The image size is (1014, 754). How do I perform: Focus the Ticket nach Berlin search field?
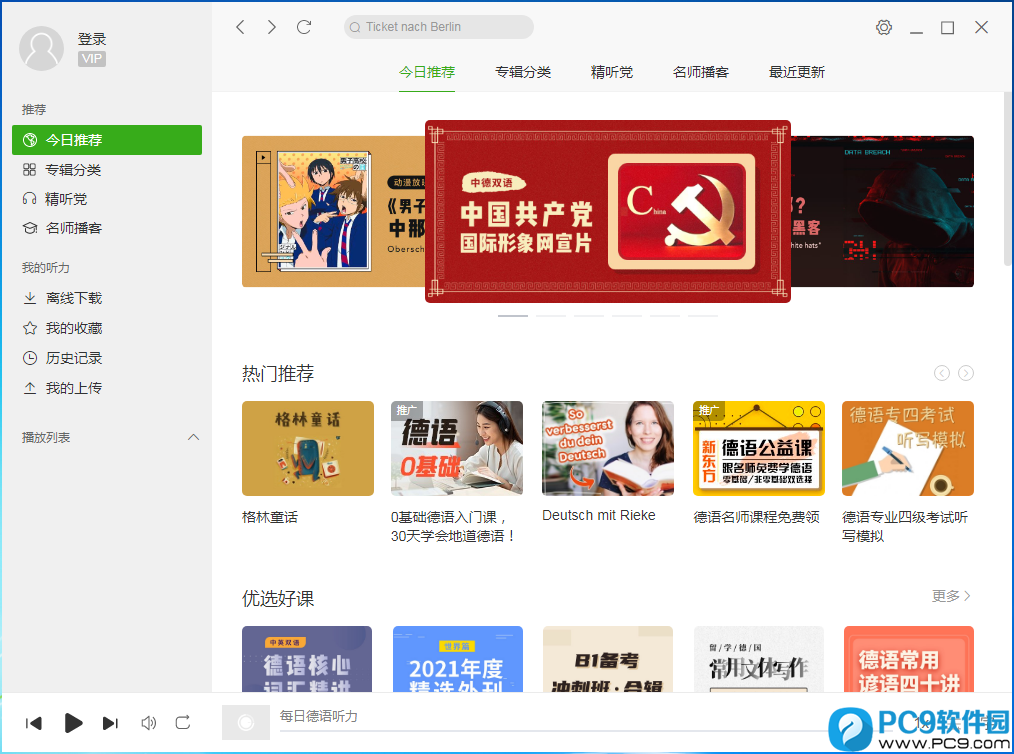coord(438,27)
